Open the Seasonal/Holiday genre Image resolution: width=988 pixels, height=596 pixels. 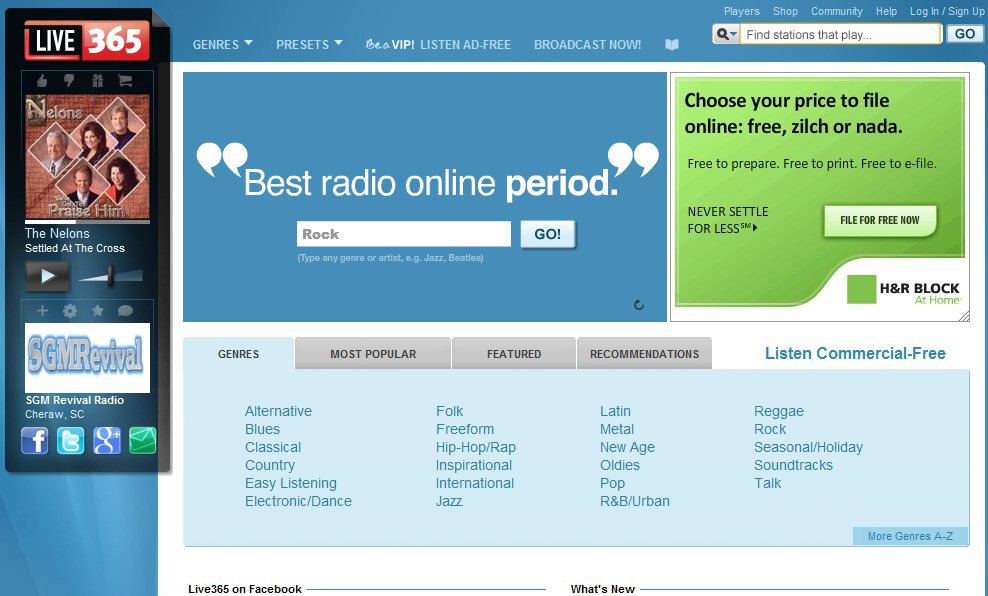(x=808, y=447)
